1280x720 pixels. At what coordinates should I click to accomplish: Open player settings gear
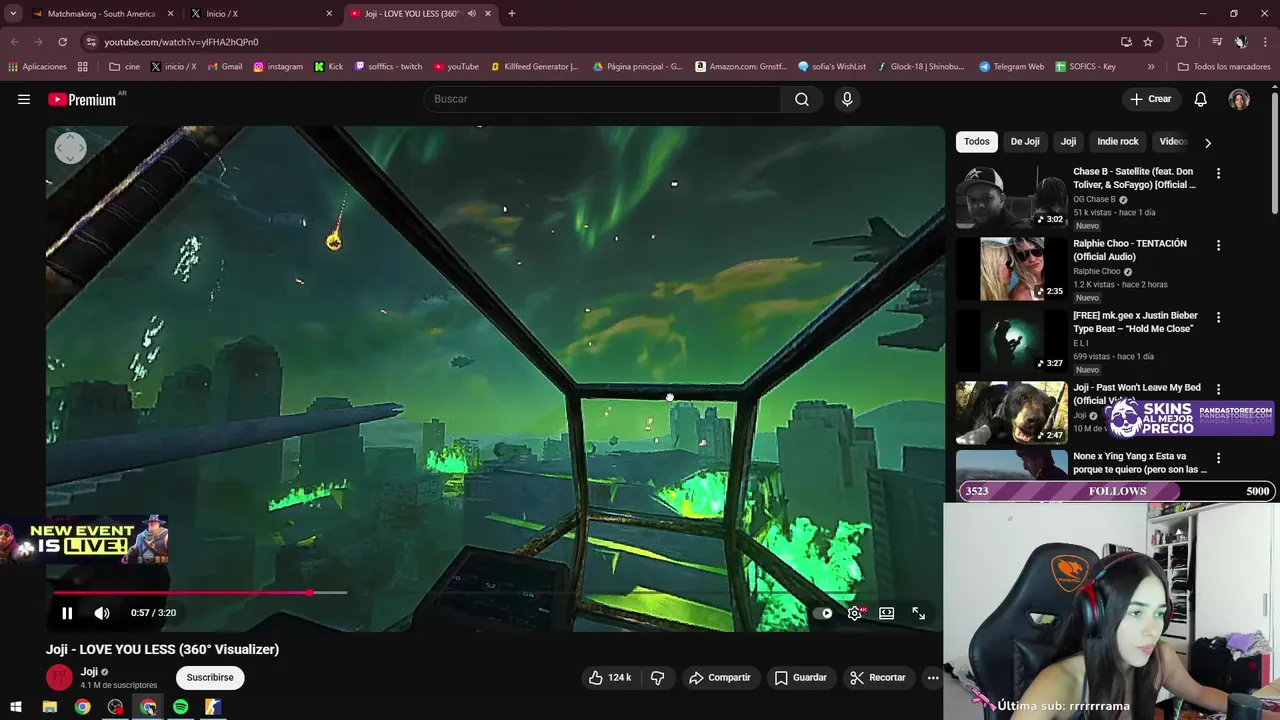point(855,613)
